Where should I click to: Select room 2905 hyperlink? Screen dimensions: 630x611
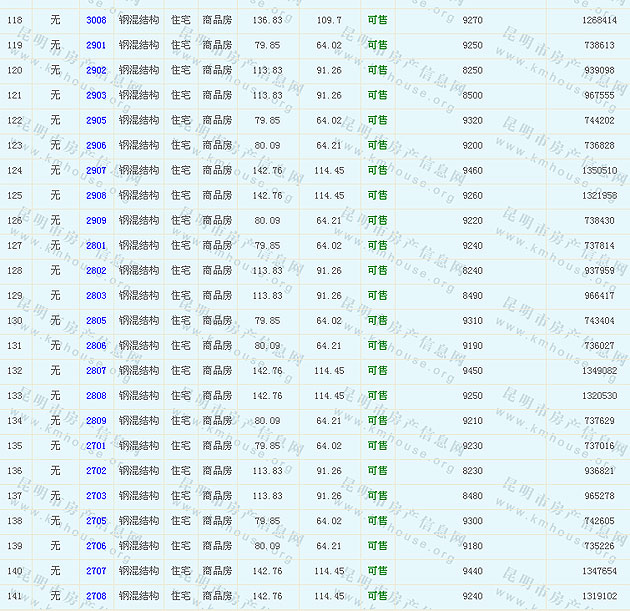click(96, 120)
